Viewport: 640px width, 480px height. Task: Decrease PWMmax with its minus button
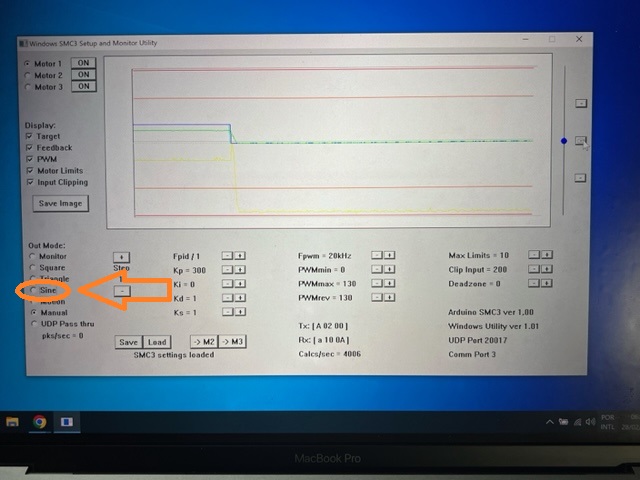coord(377,283)
